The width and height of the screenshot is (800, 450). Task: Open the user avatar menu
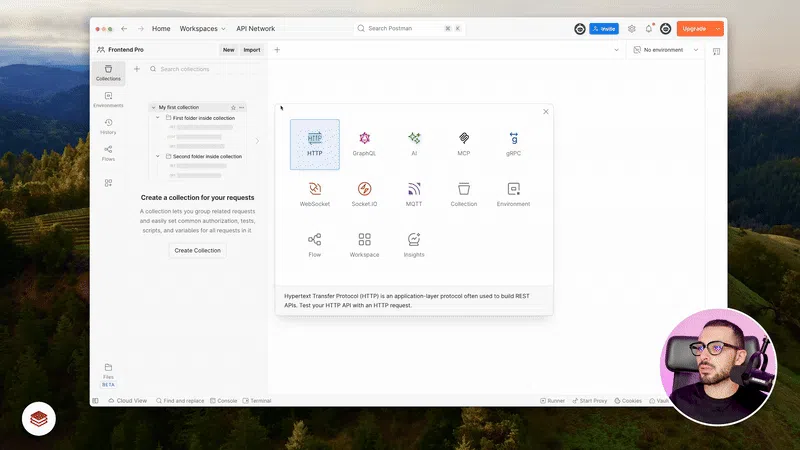click(665, 29)
